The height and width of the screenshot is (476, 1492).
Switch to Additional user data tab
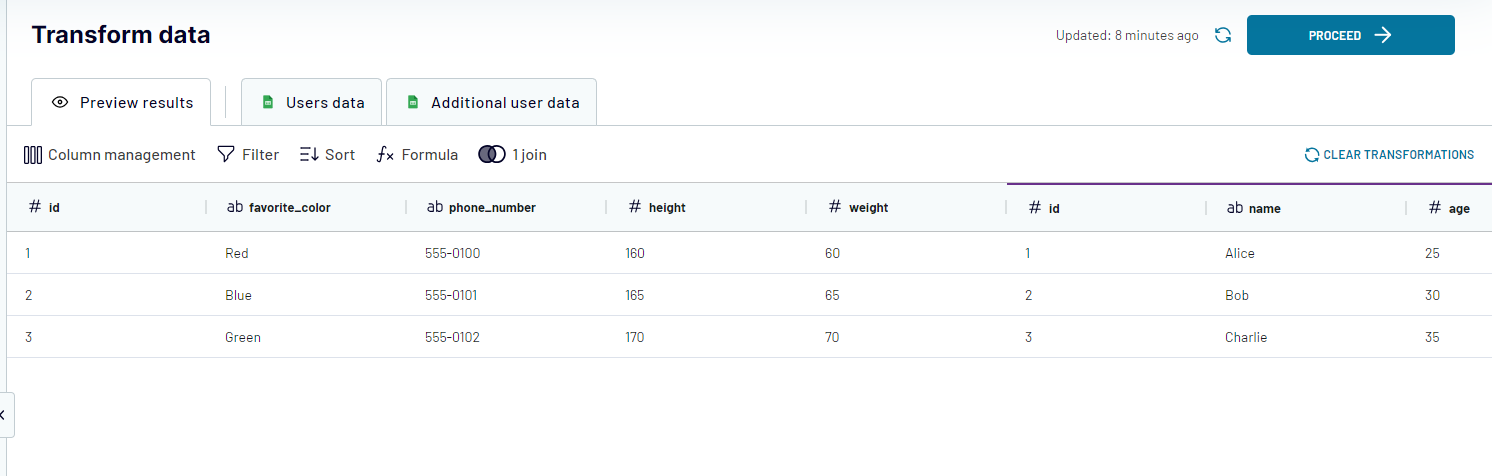504,103
